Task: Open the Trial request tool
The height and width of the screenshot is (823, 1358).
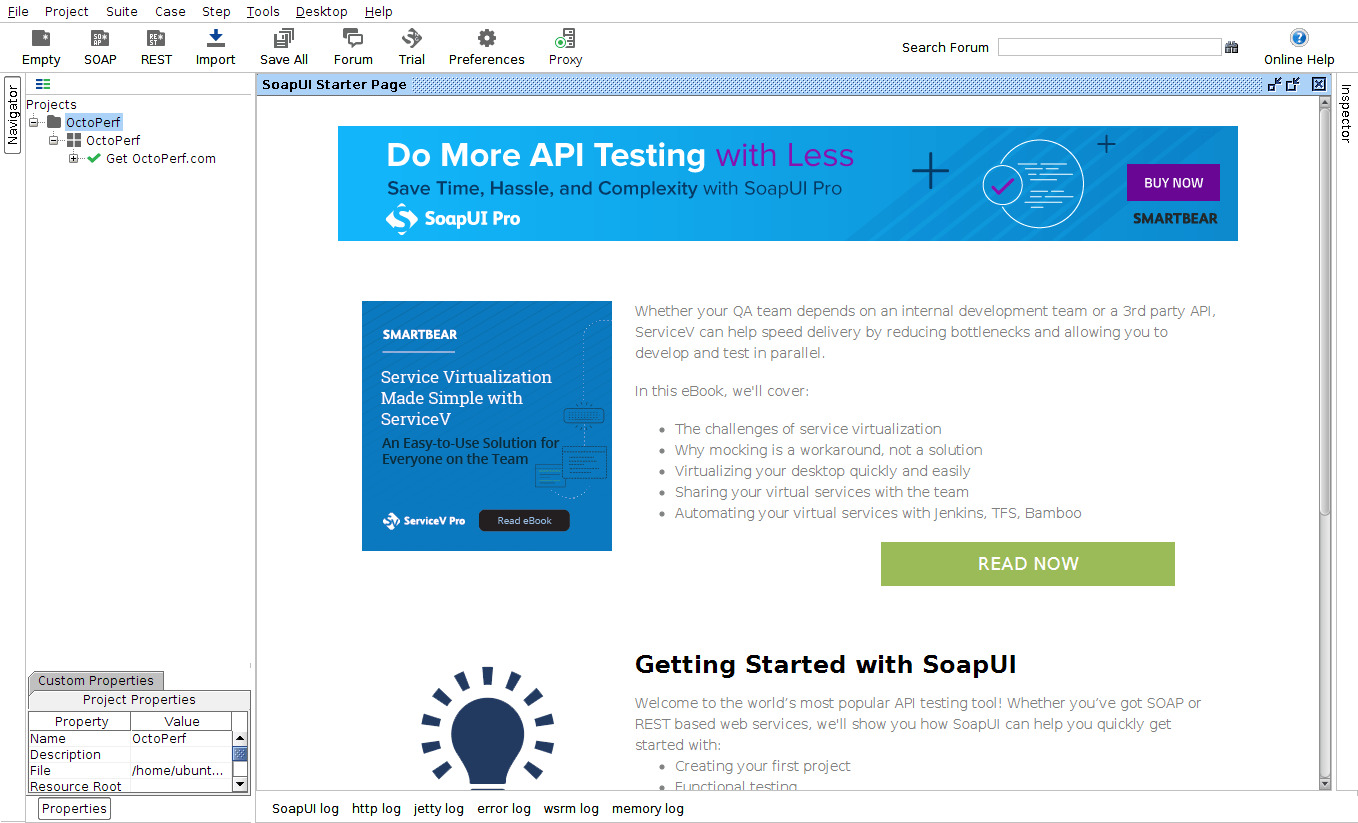Action: coord(412,46)
